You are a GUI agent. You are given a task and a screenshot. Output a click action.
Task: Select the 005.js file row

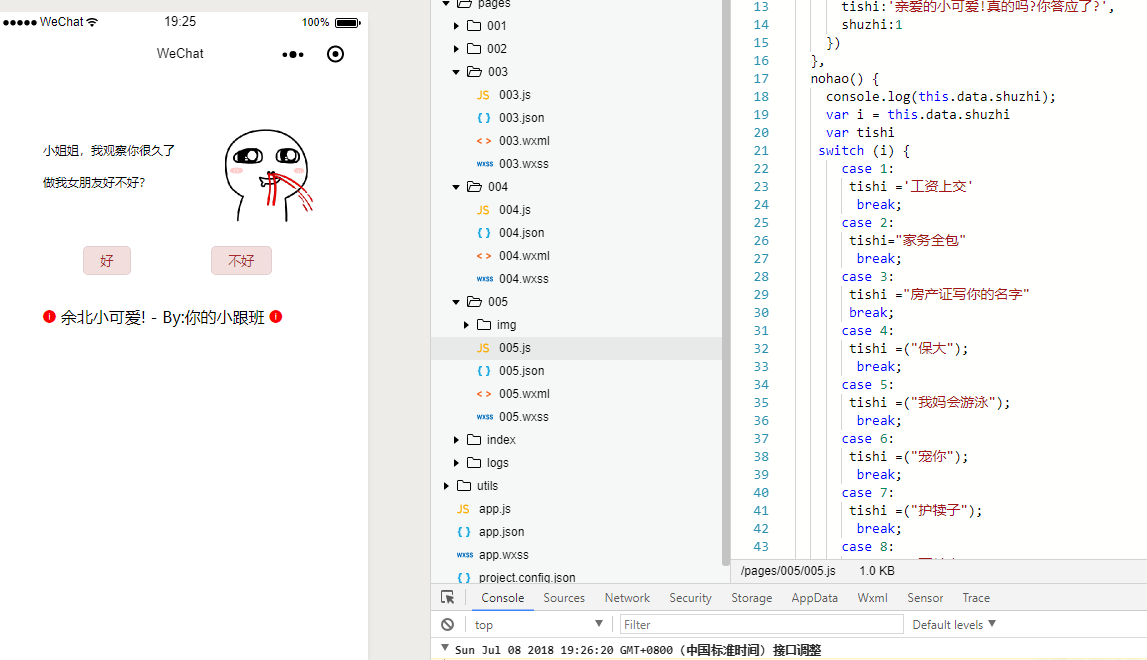tap(576, 348)
